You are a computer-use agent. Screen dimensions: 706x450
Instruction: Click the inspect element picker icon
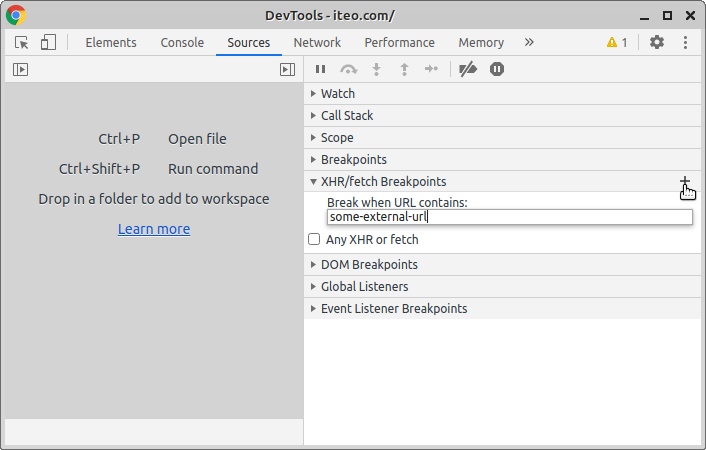pos(22,42)
